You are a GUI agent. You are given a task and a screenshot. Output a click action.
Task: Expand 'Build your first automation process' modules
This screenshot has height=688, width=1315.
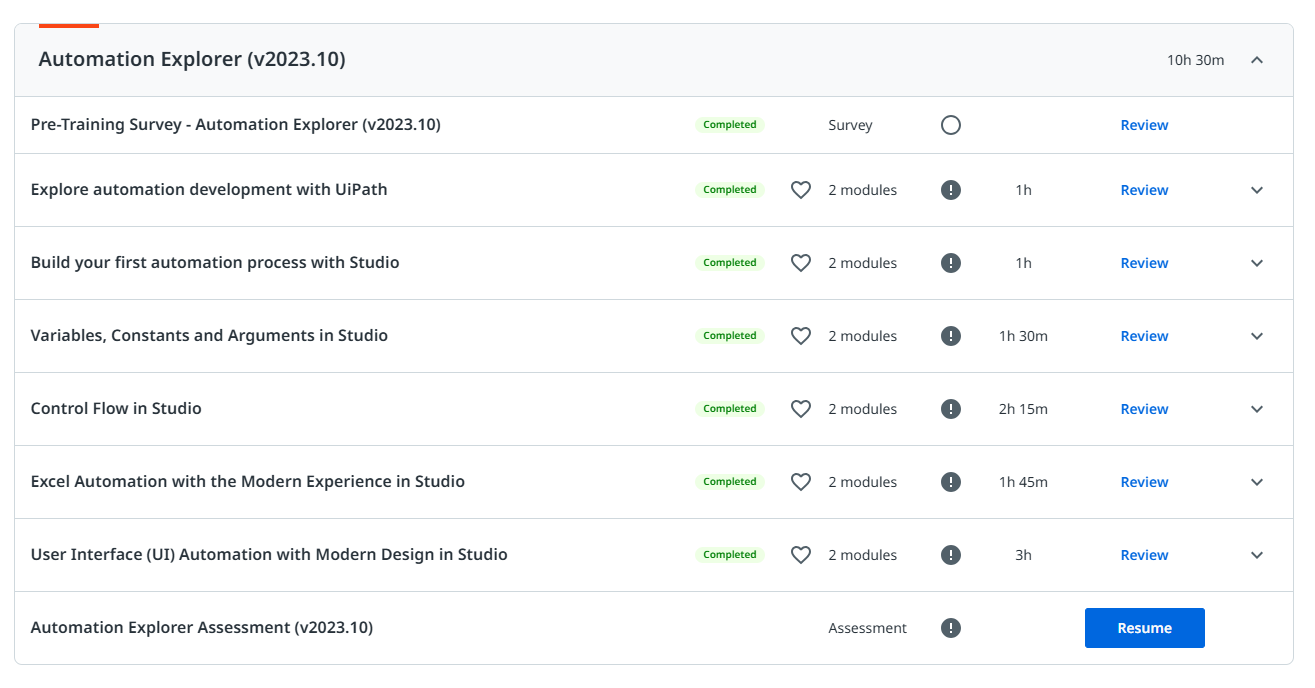(1257, 263)
